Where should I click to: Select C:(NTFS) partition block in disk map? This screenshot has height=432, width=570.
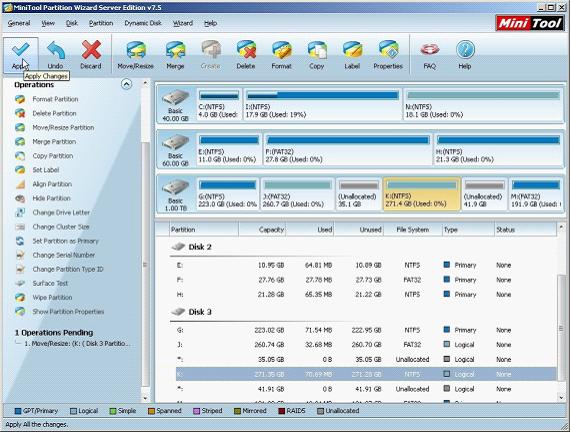[x=219, y=104]
